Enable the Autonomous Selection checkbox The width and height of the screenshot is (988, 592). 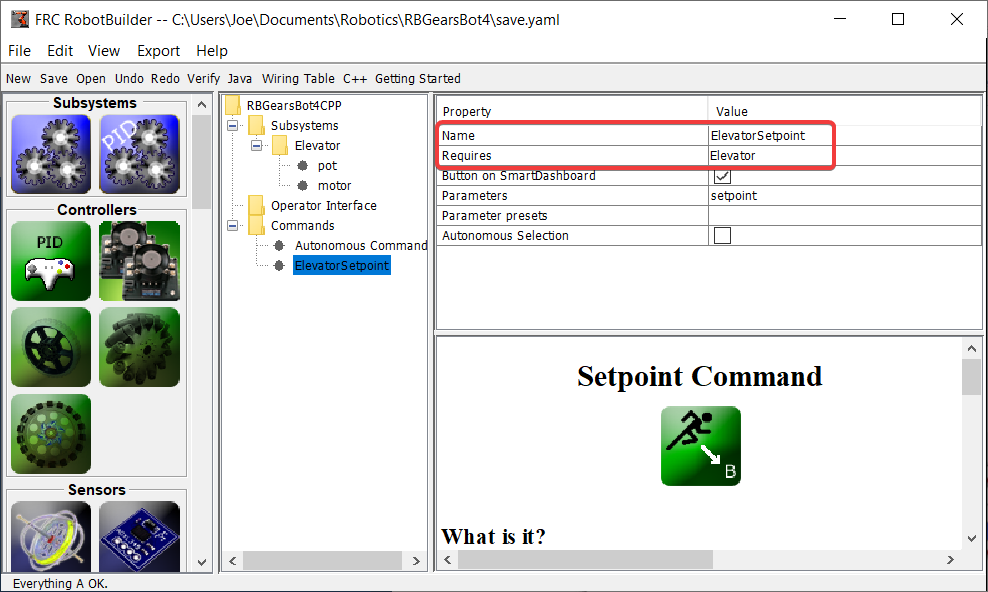click(722, 235)
